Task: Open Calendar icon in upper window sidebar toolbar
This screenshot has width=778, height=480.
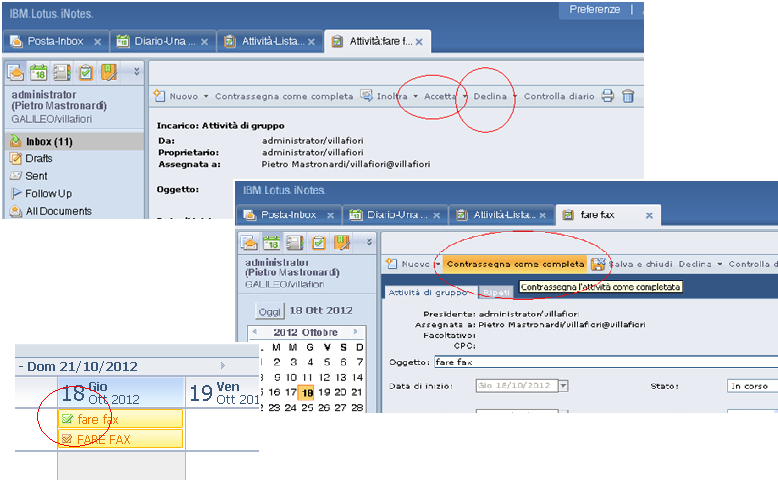Action: tap(38, 72)
